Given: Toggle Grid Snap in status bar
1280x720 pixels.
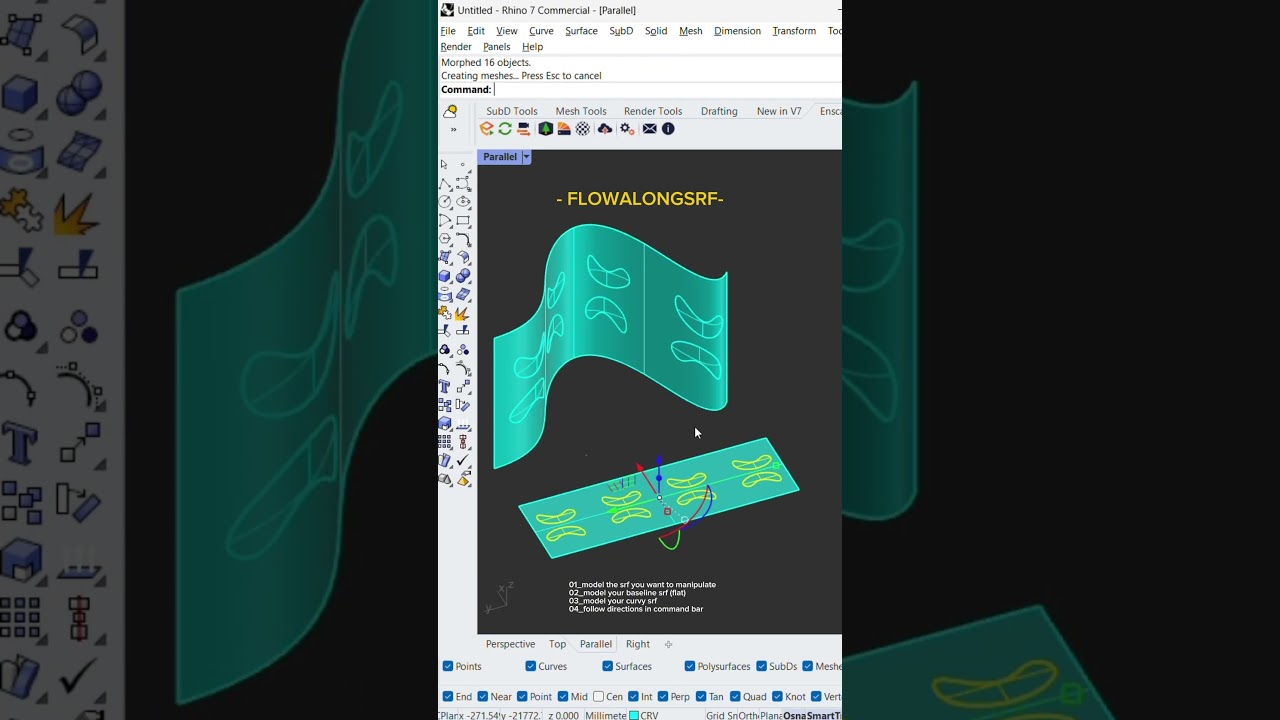Looking at the screenshot, I should 722,715.
